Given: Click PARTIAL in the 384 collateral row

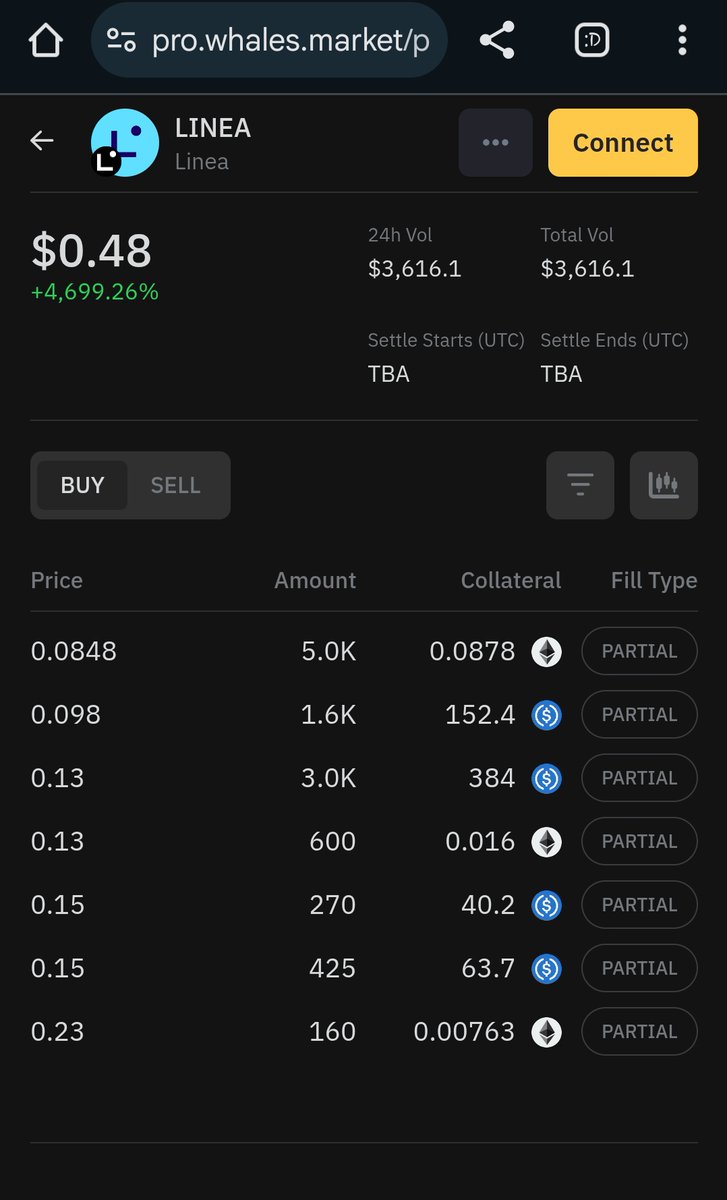Looking at the screenshot, I should point(639,778).
